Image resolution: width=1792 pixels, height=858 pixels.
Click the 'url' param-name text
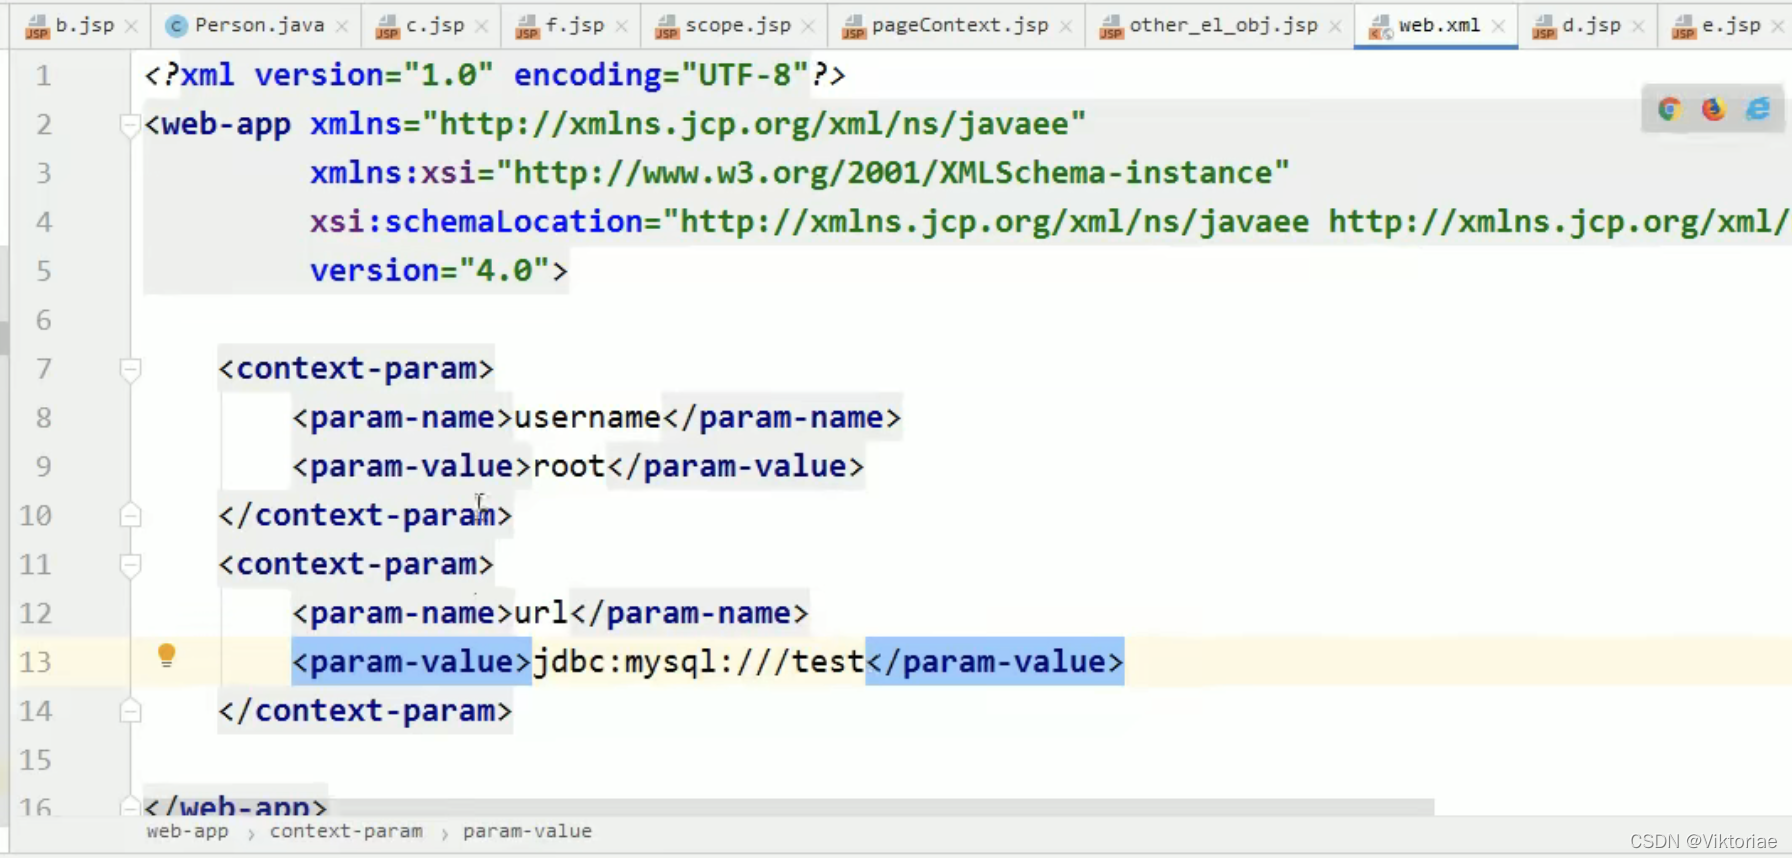[541, 613]
